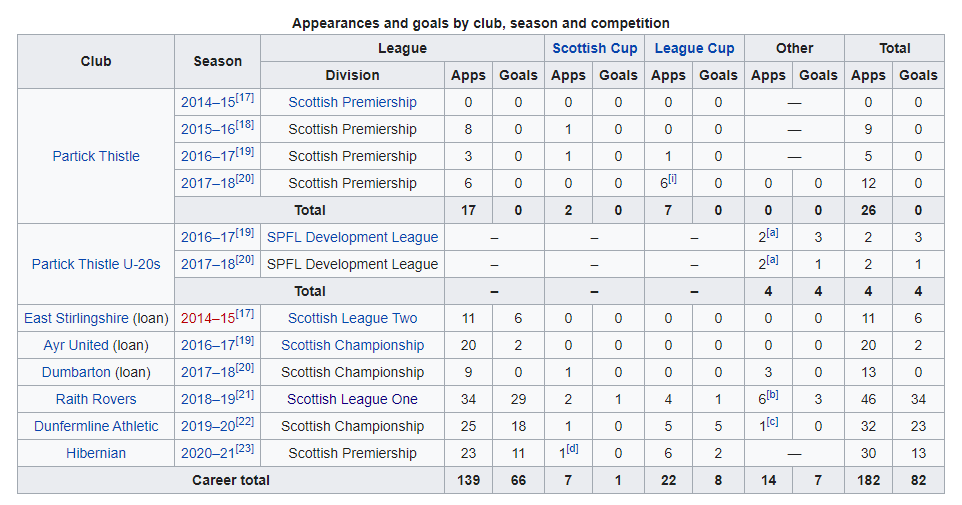
Task: Open footnote [b] in Raith Rovers row
Action: click(x=772, y=395)
